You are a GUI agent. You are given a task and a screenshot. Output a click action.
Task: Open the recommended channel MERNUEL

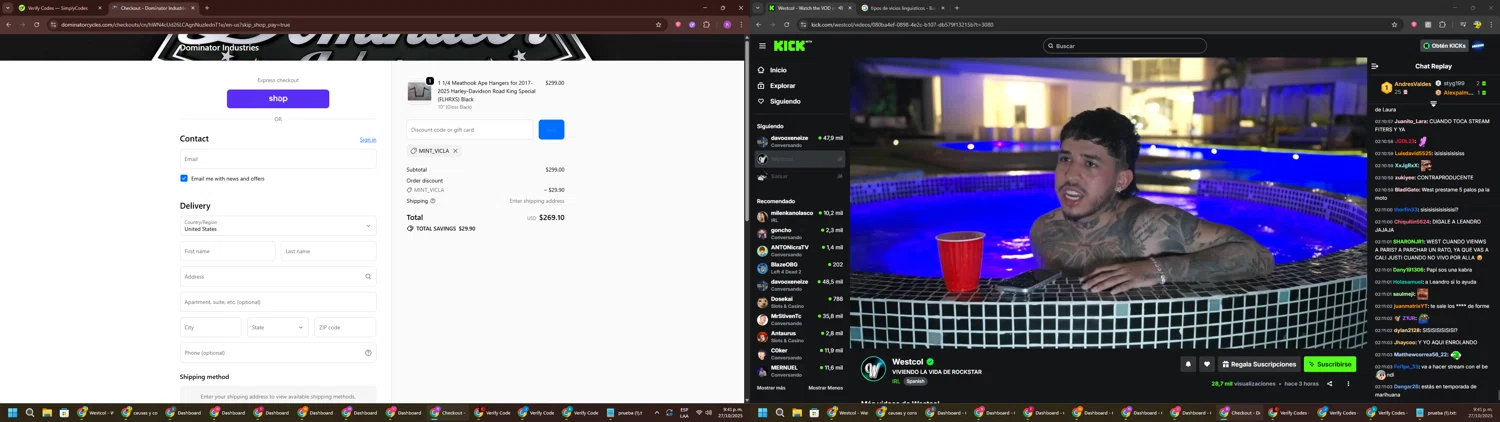click(800, 370)
